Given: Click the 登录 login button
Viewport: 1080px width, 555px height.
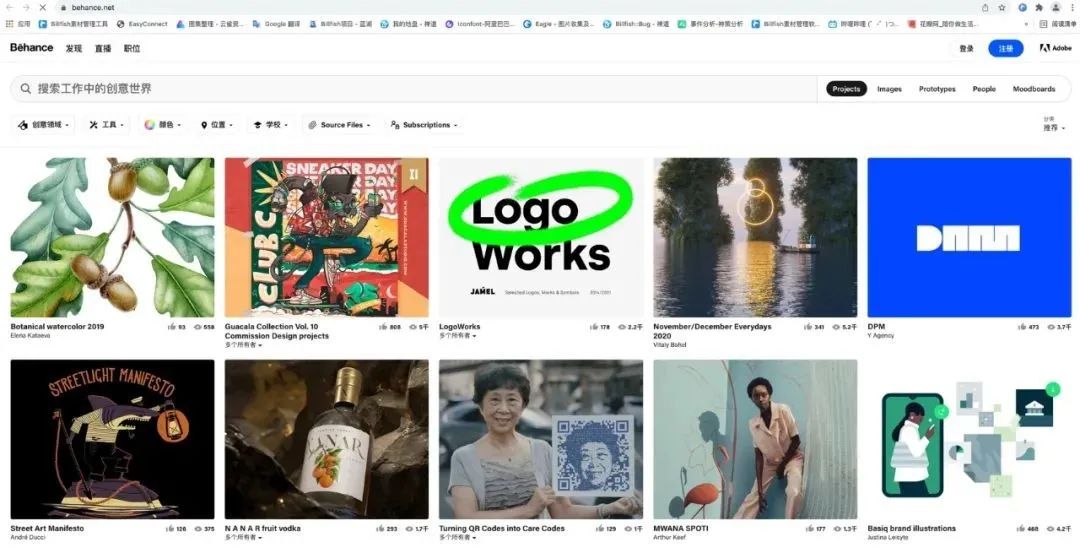Looking at the screenshot, I should (x=966, y=48).
